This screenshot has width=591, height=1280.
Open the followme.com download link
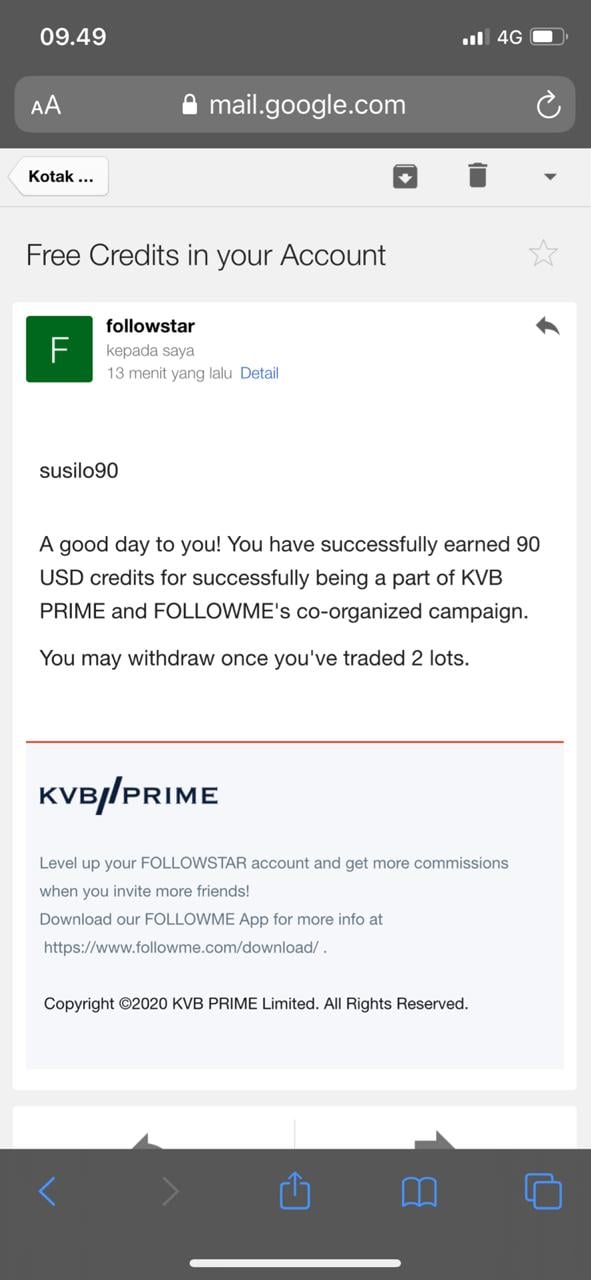coord(181,947)
